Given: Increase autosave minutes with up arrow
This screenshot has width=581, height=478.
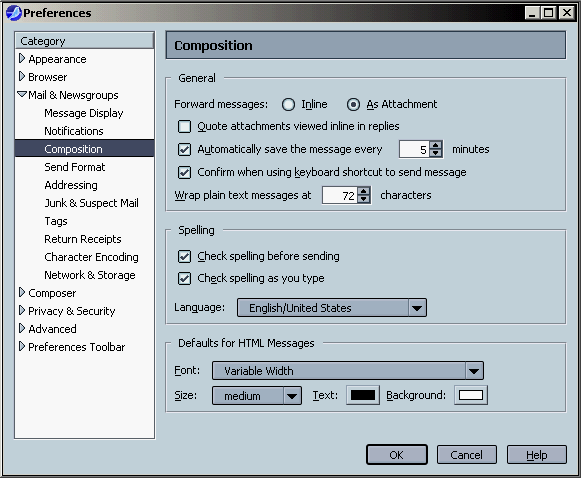Looking at the screenshot, I should coord(436,145).
